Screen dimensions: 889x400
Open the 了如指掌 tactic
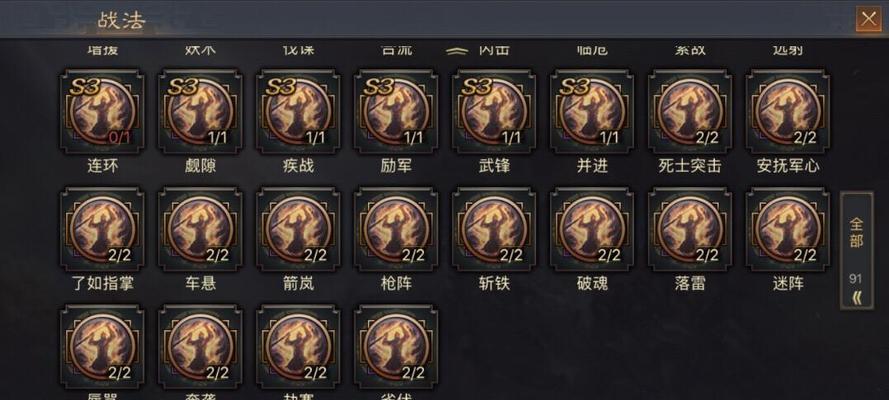[x=102, y=229]
